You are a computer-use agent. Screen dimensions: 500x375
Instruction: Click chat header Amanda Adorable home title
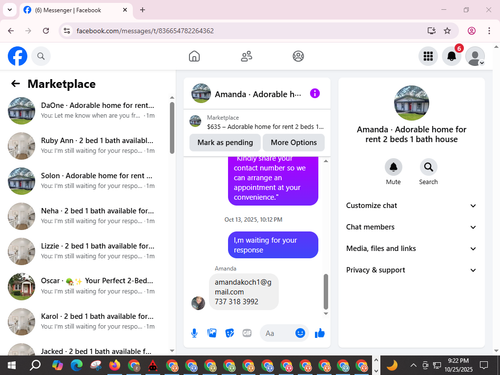point(257,94)
